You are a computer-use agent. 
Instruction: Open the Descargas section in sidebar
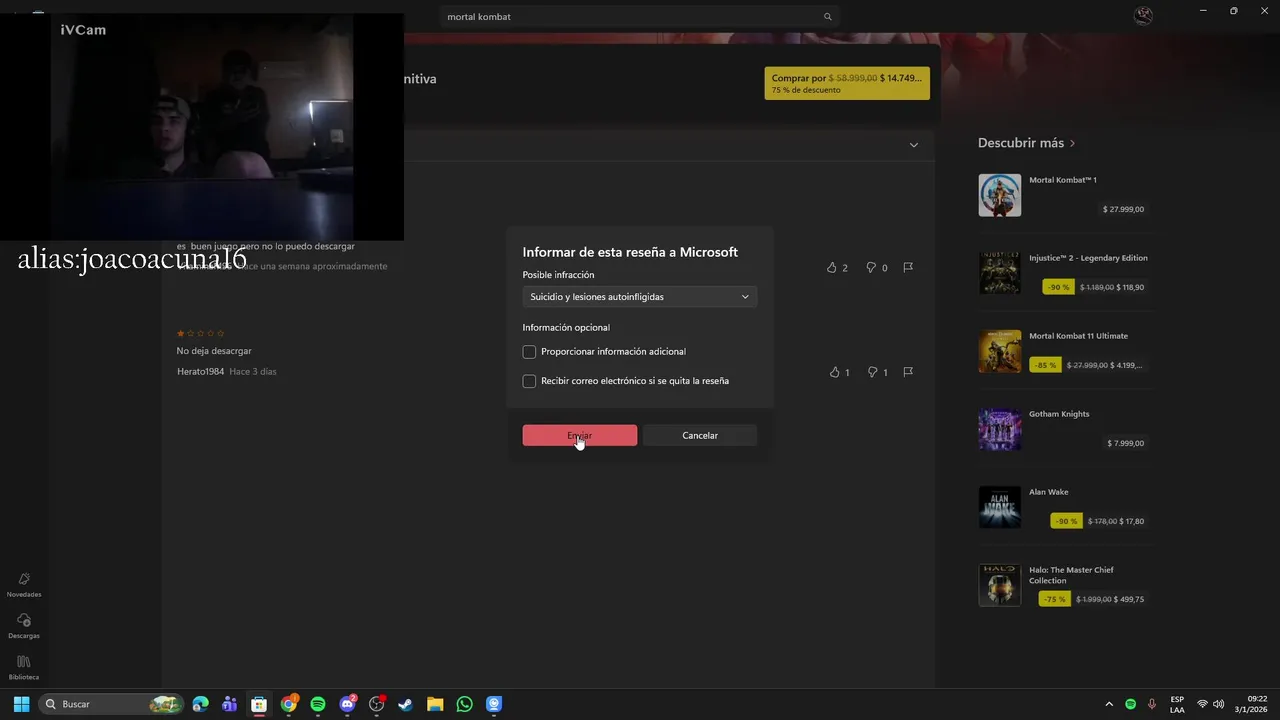[x=24, y=627]
